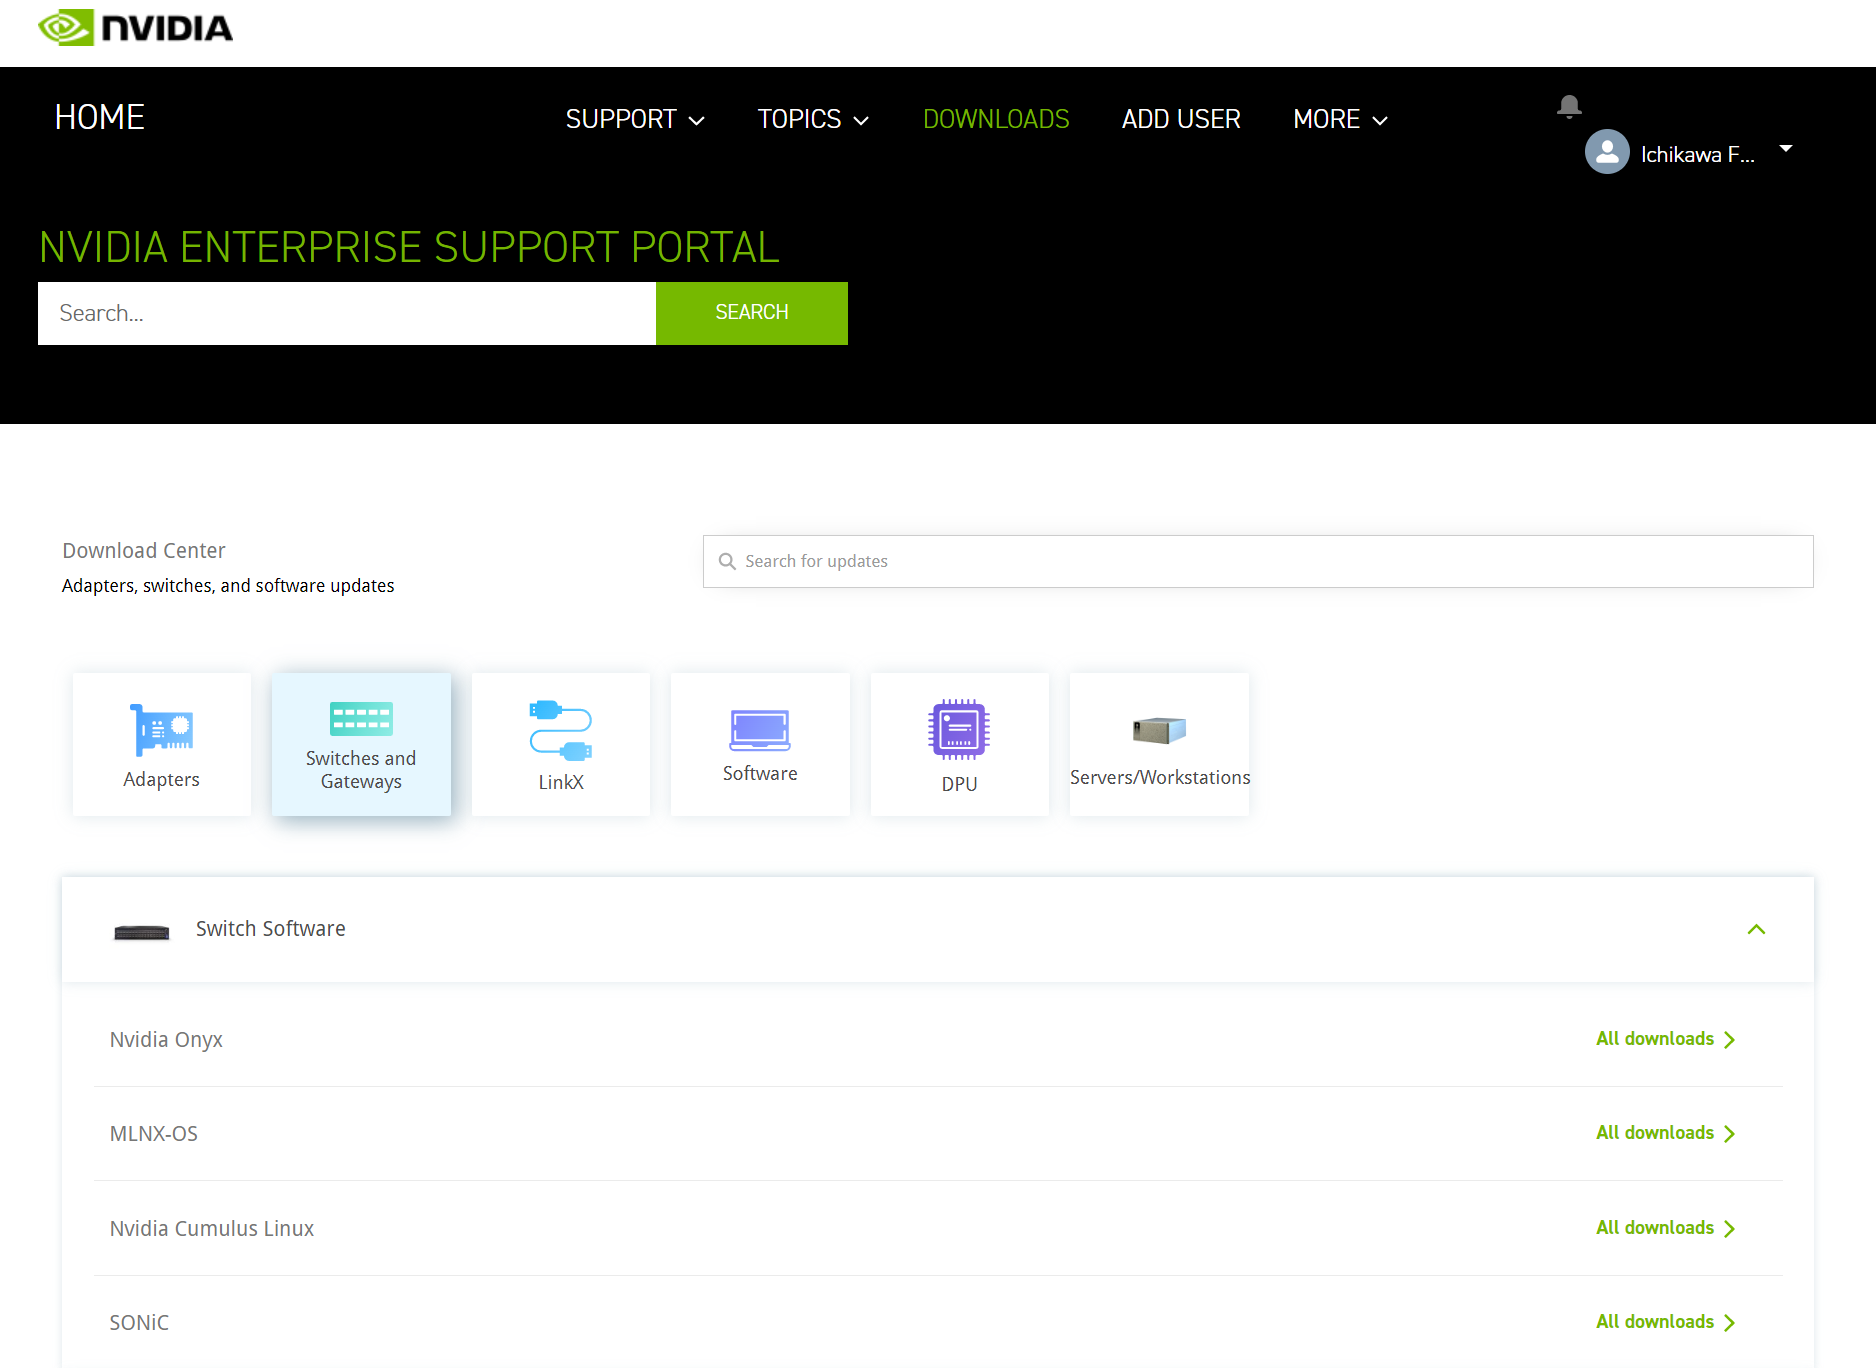1876x1368 pixels.
Task: Open the user profile avatar menu
Action: pyautogui.click(x=1607, y=152)
